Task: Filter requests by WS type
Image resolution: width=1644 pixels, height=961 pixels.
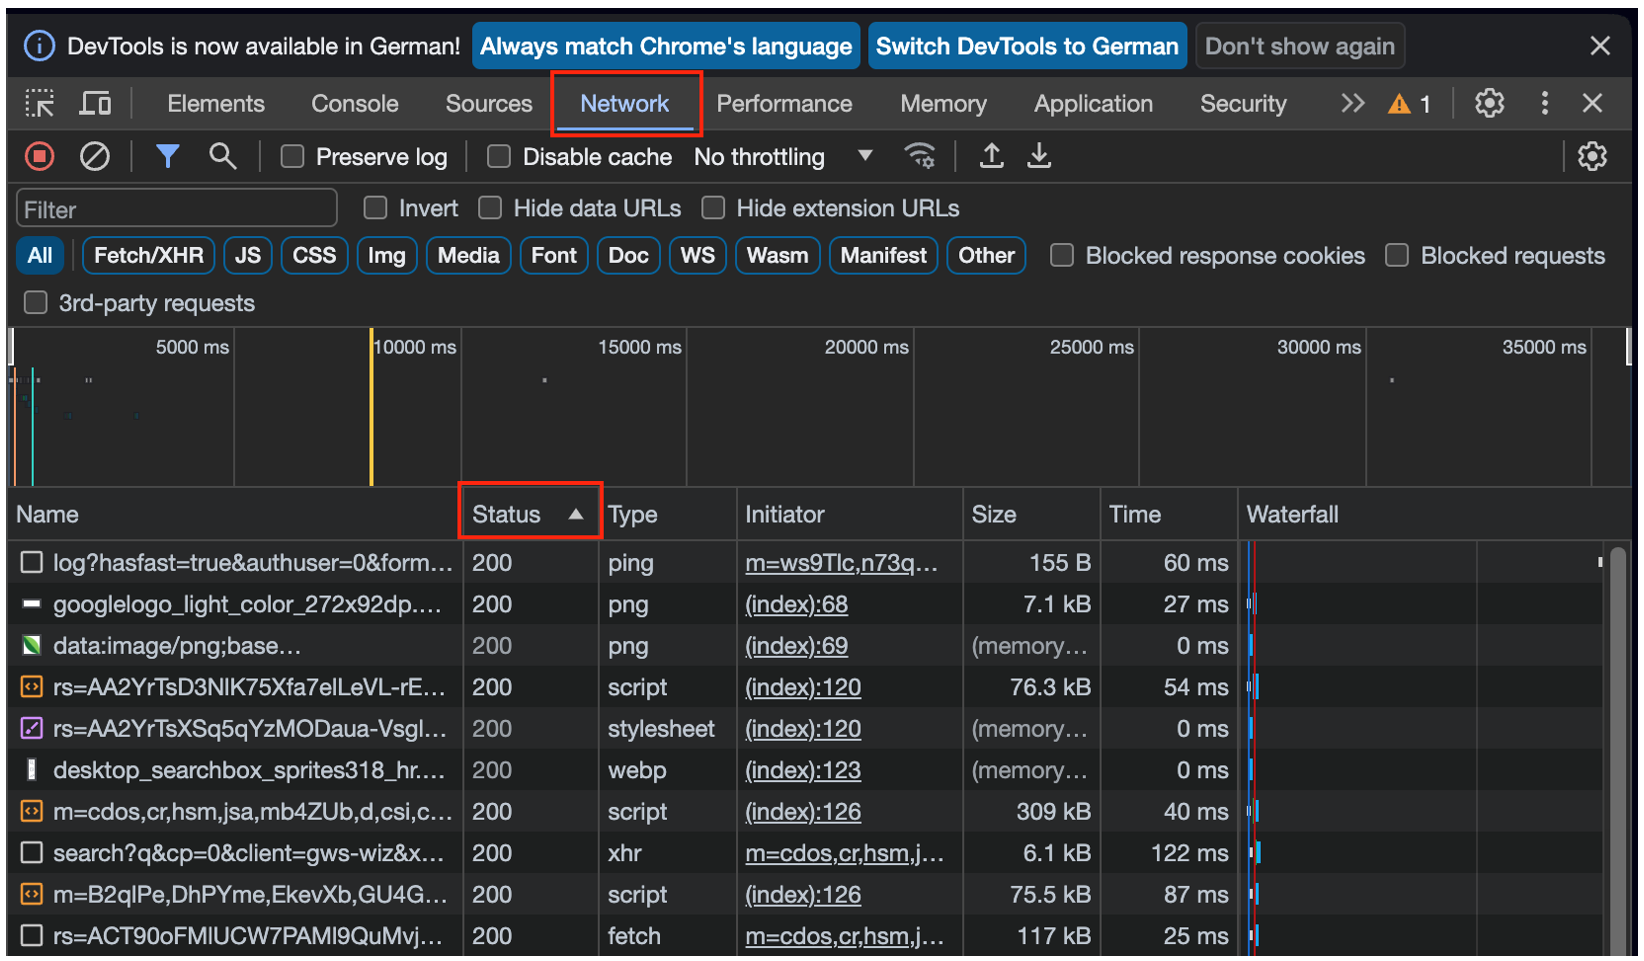Action: pos(697,255)
